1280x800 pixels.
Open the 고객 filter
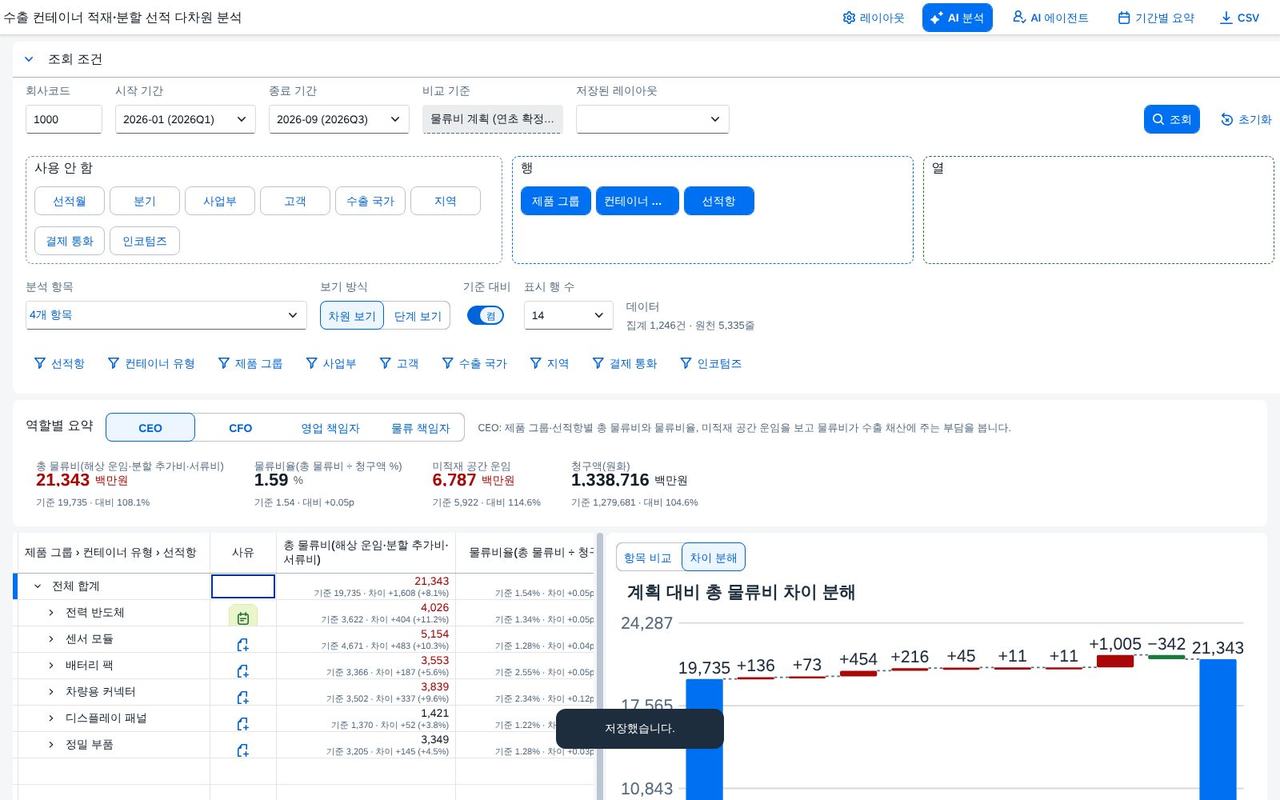coord(399,364)
